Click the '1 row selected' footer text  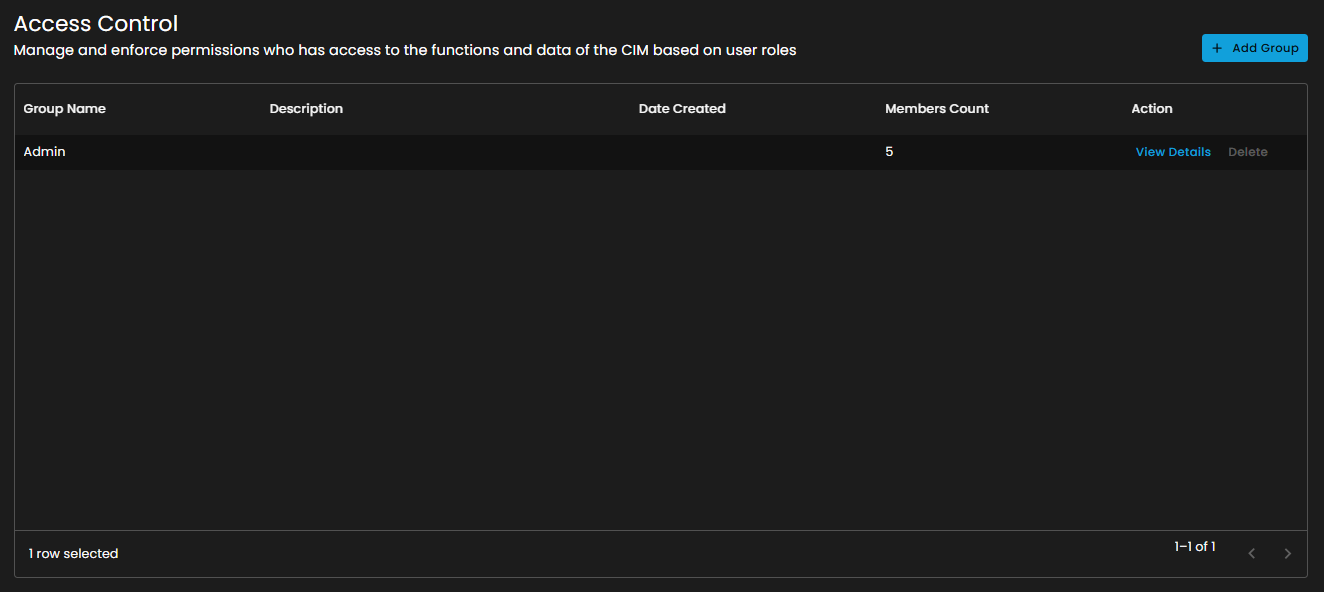click(x=73, y=554)
